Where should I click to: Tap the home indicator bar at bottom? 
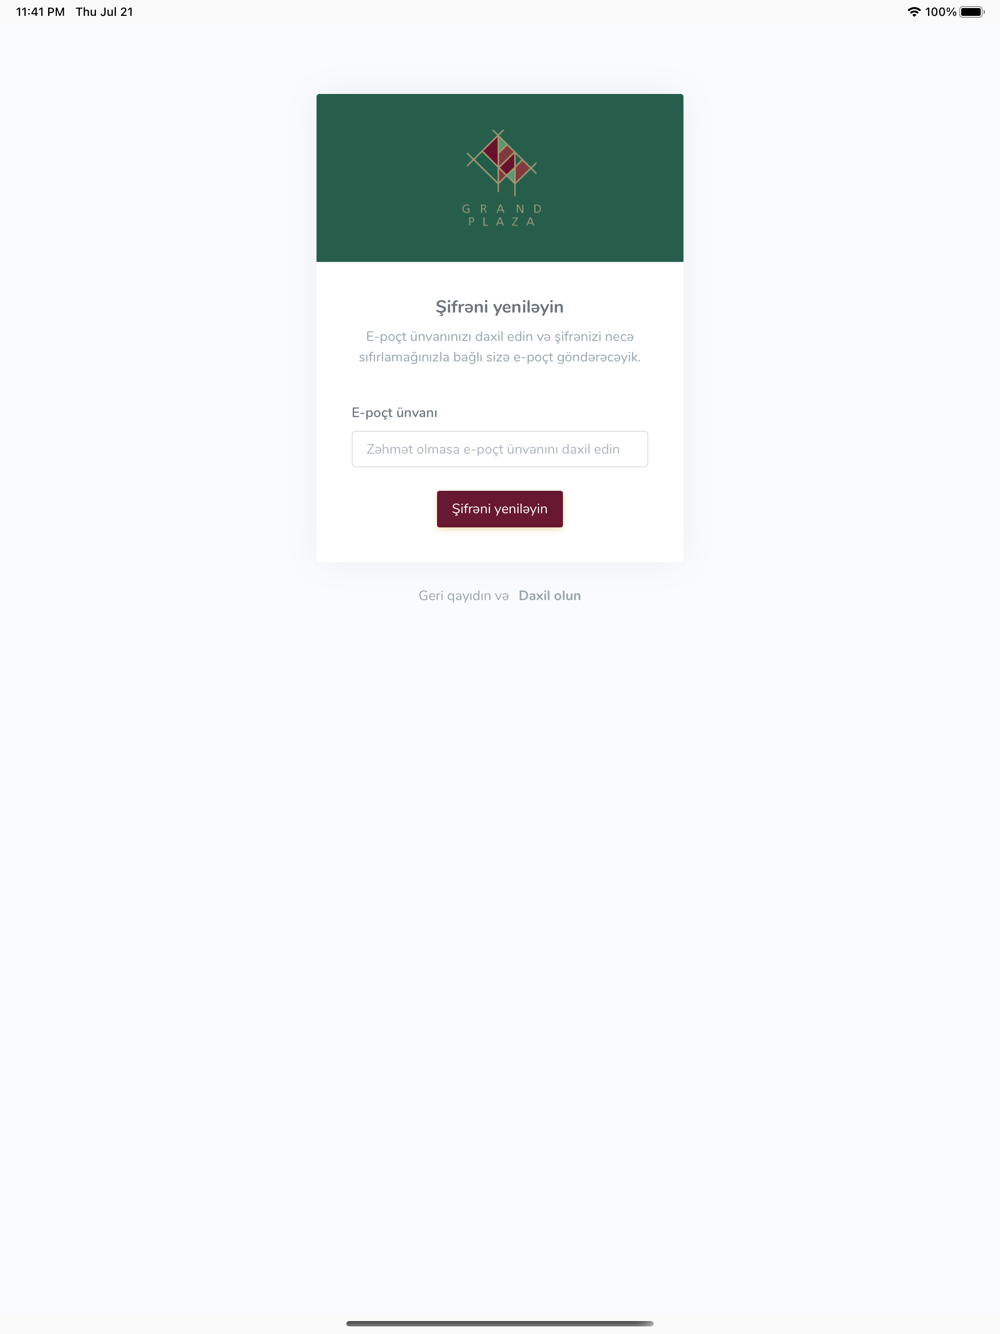[x=500, y=1323]
